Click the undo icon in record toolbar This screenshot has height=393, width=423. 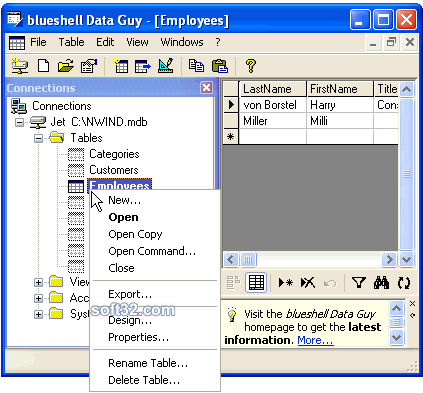click(330, 284)
